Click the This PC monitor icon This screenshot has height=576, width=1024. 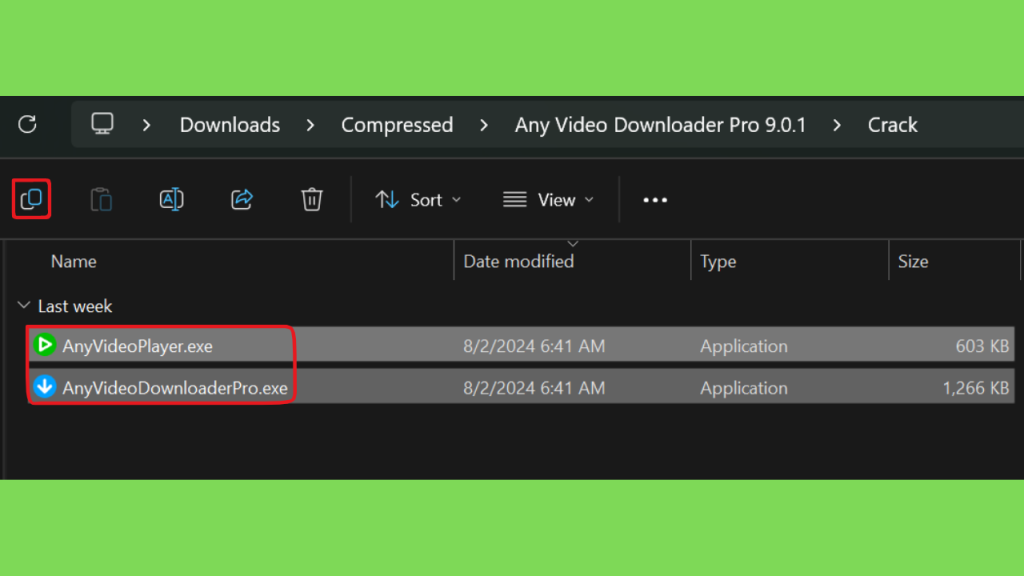[x=102, y=123]
